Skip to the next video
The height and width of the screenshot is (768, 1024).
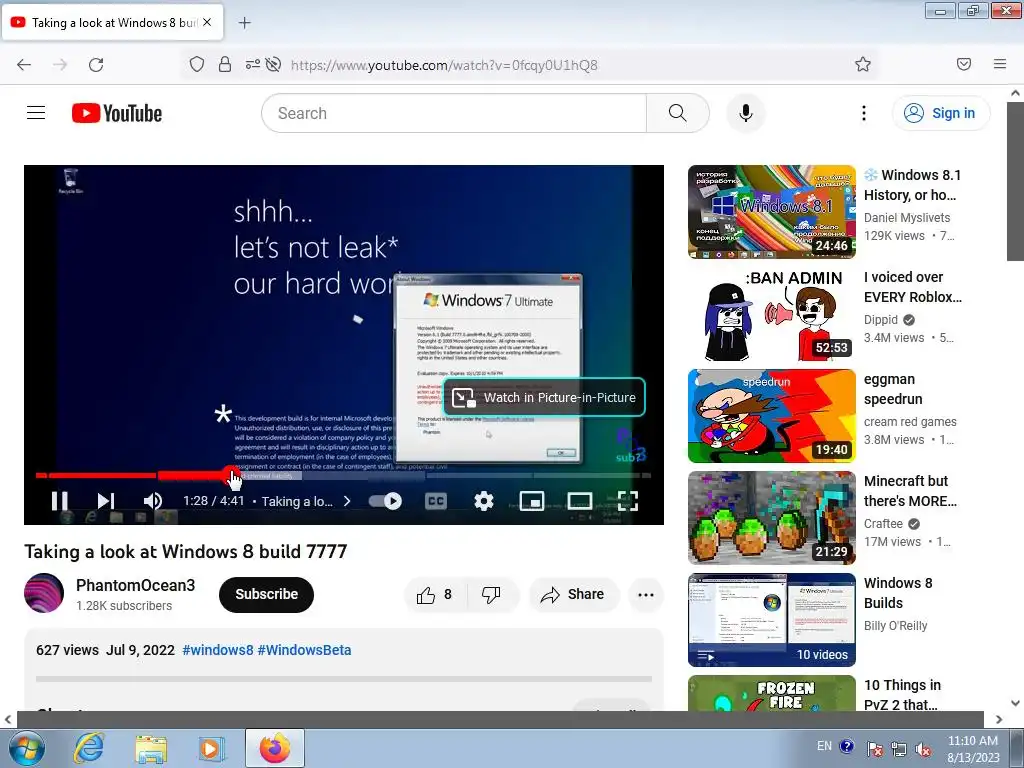tap(105, 501)
